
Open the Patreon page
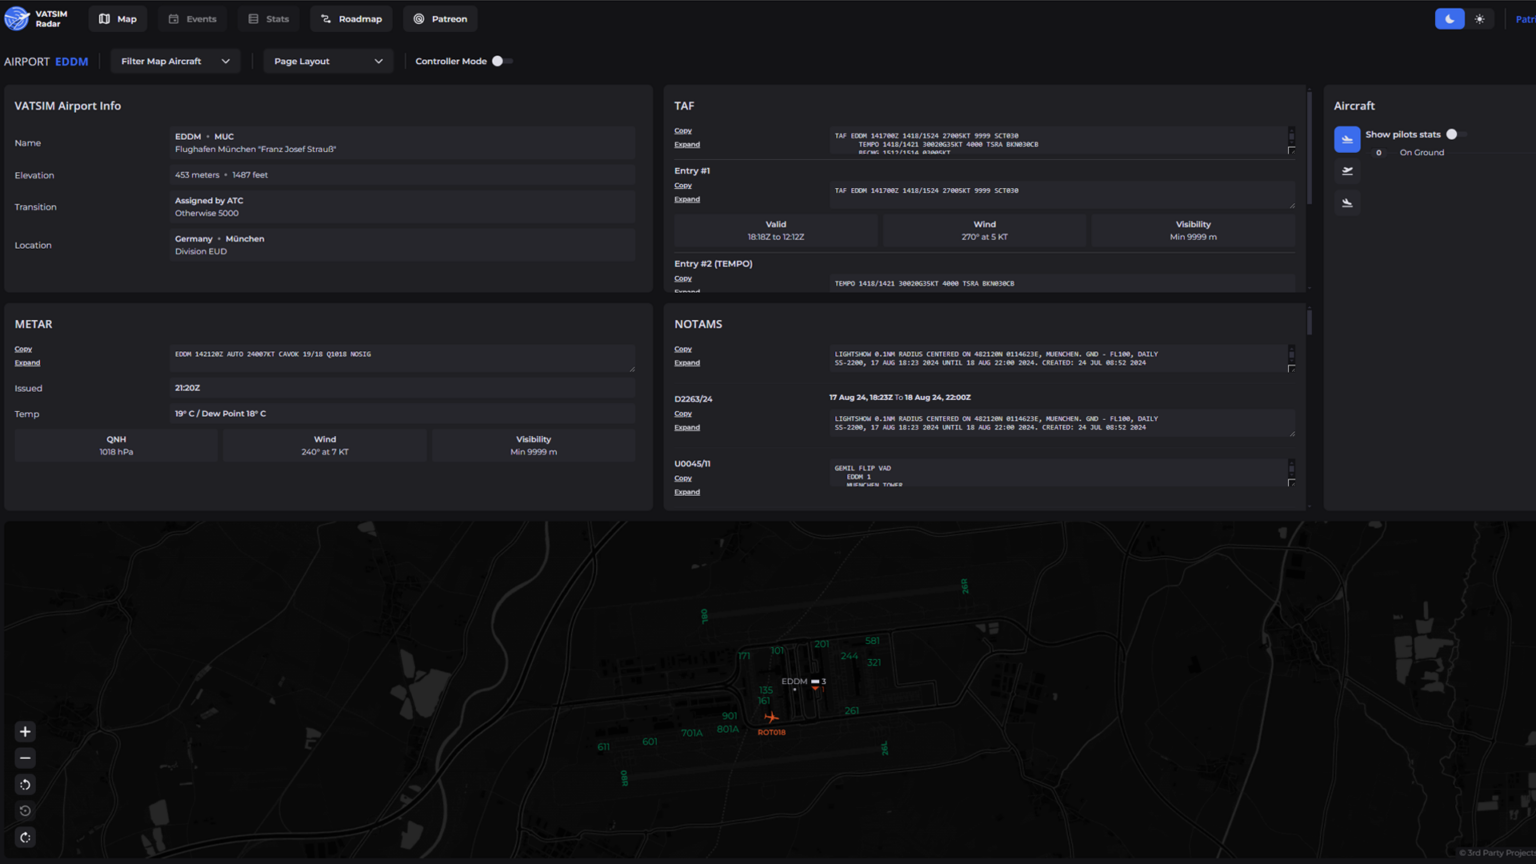pyautogui.click(x=440, y=18)
